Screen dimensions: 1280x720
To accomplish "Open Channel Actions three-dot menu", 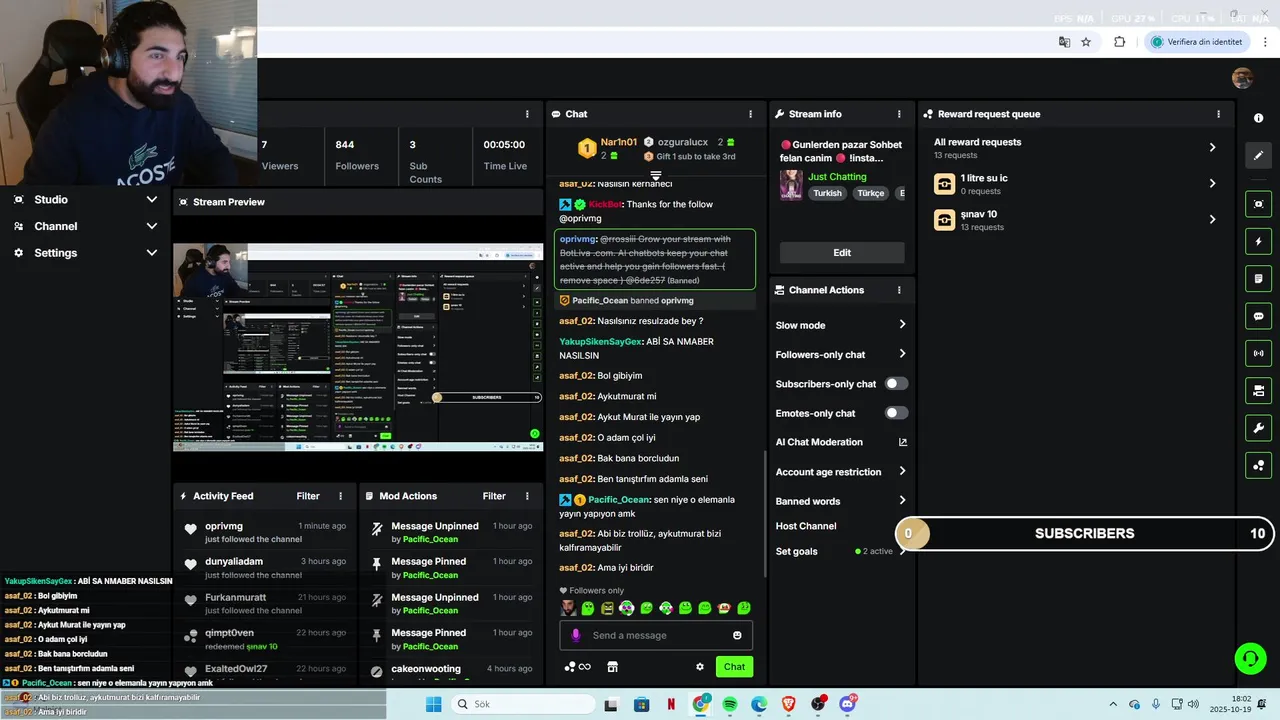I will pyautogui.click(x=899, y=290).
